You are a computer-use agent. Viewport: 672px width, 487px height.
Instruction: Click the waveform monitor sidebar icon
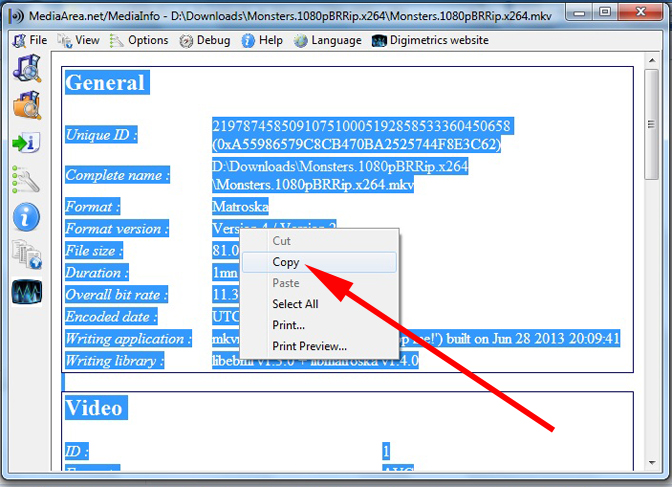pyautogui.click(x=26, y=292)
